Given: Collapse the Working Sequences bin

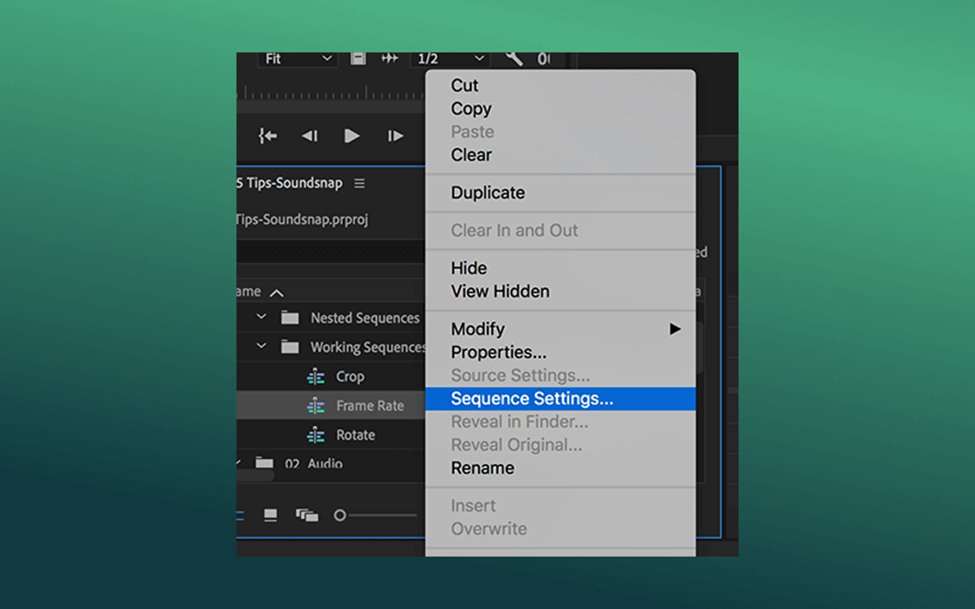Looking at the screenshot, I should click(x=261, y=346).
